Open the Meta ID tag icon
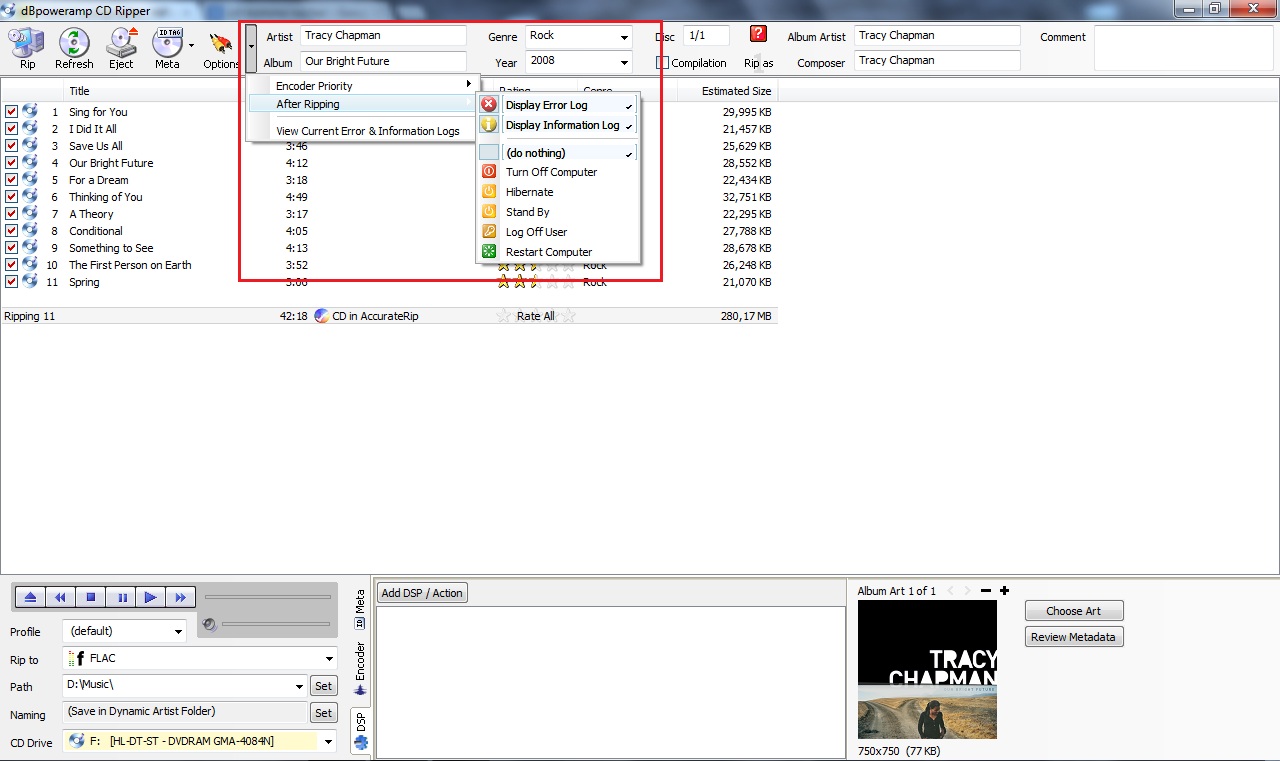This screenshot has height=761, width=1280. pyautogui.click(x=166, y=47)
